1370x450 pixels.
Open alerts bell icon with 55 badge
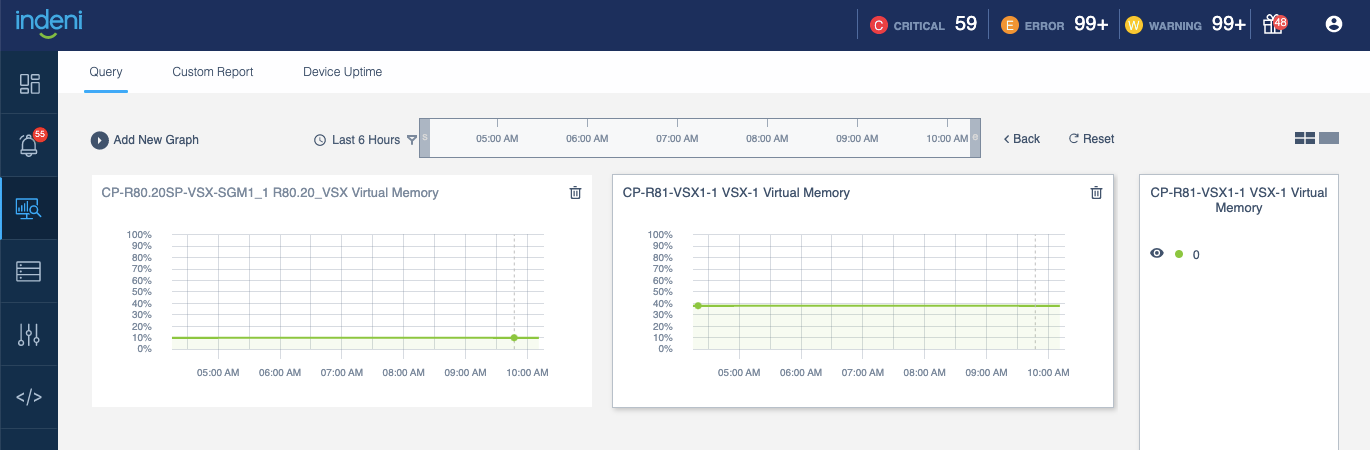click(x=29, y=146)
